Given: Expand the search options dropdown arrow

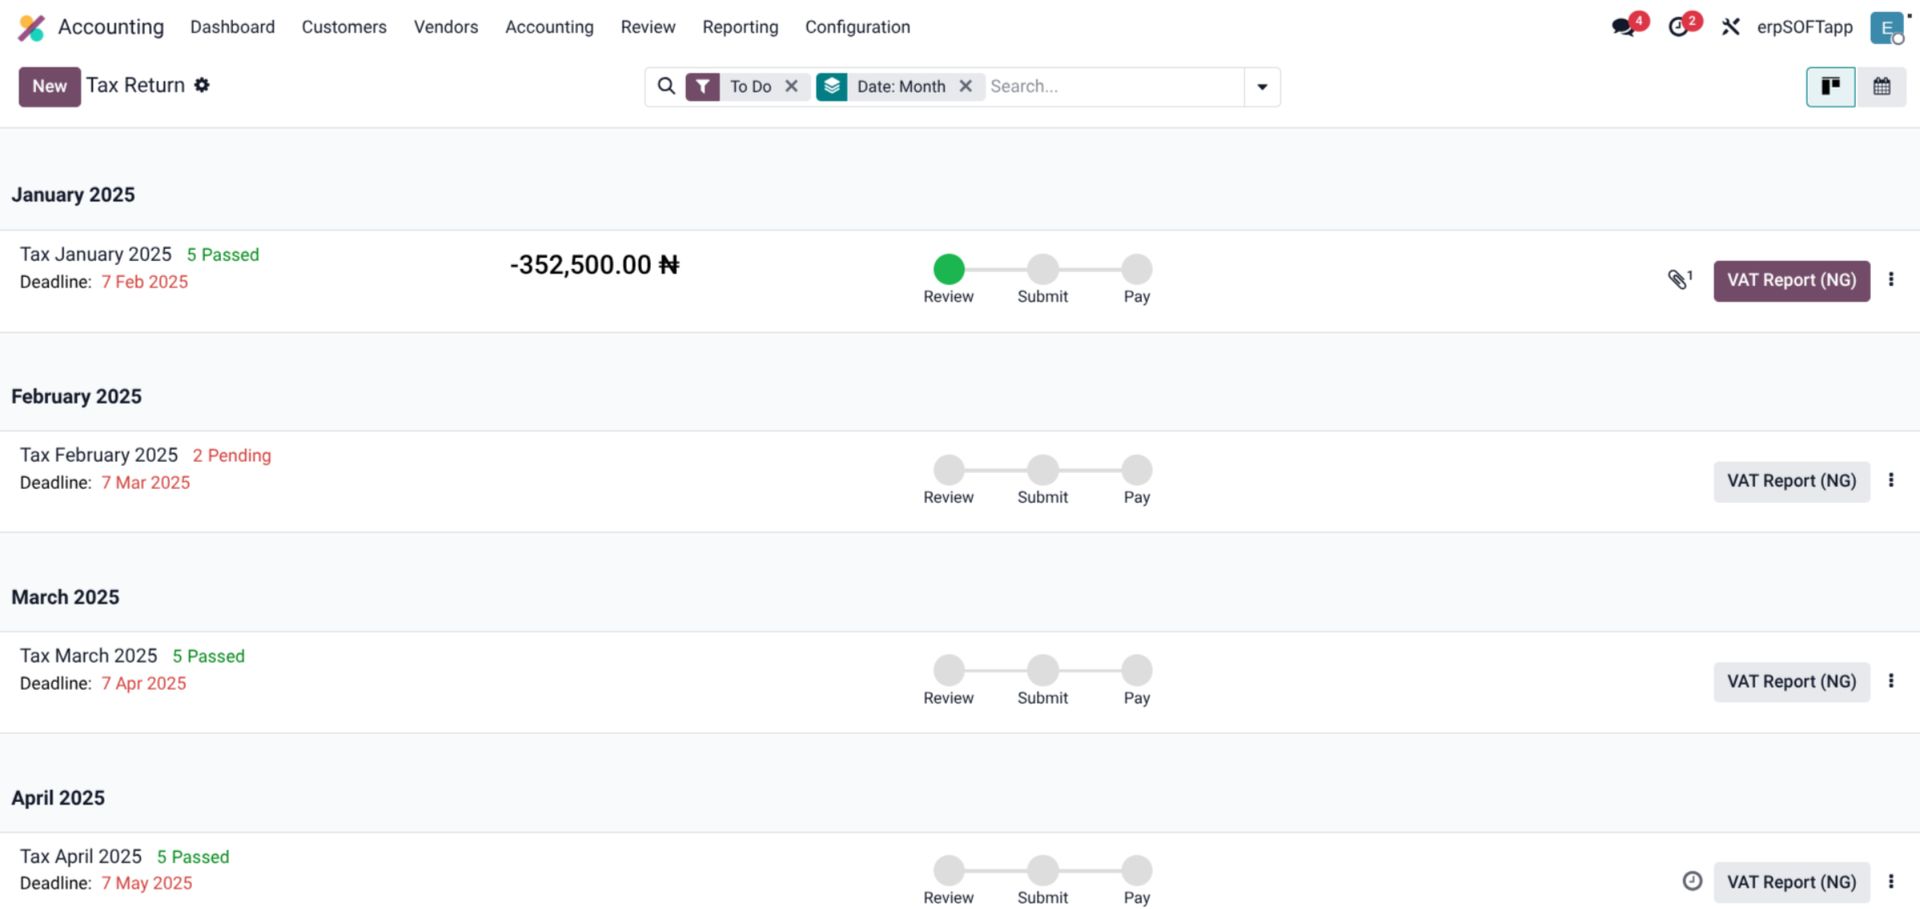Looking at the screenshot, I should coord(1261,86).
